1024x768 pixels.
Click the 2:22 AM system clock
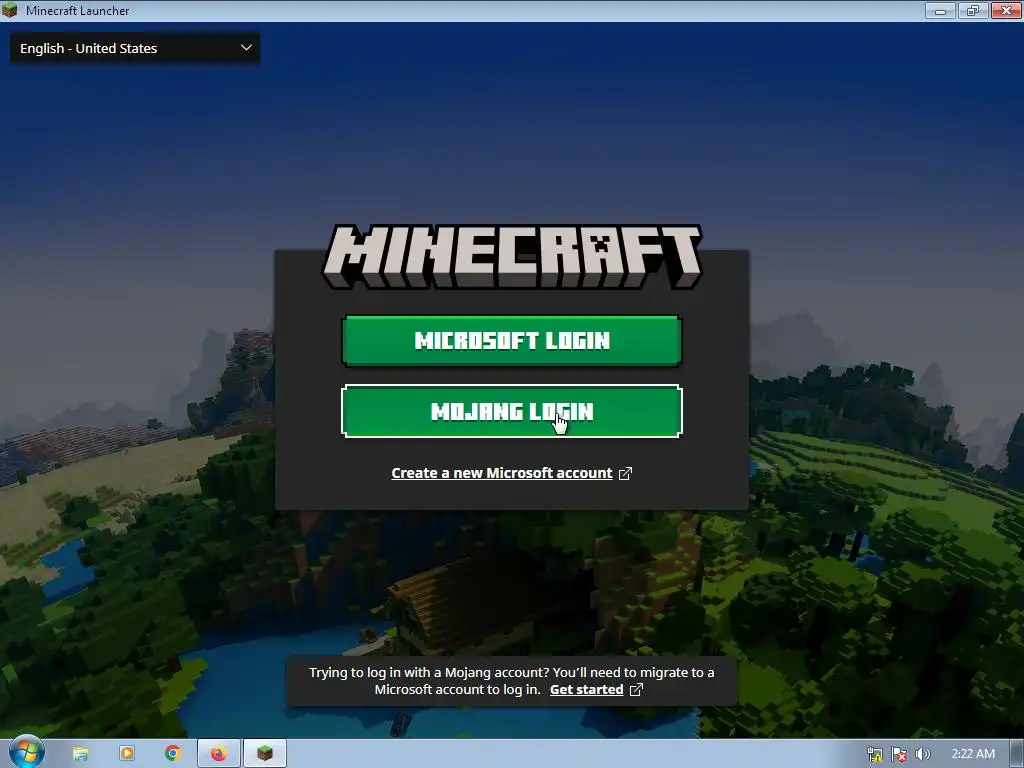tap(973, 754)
